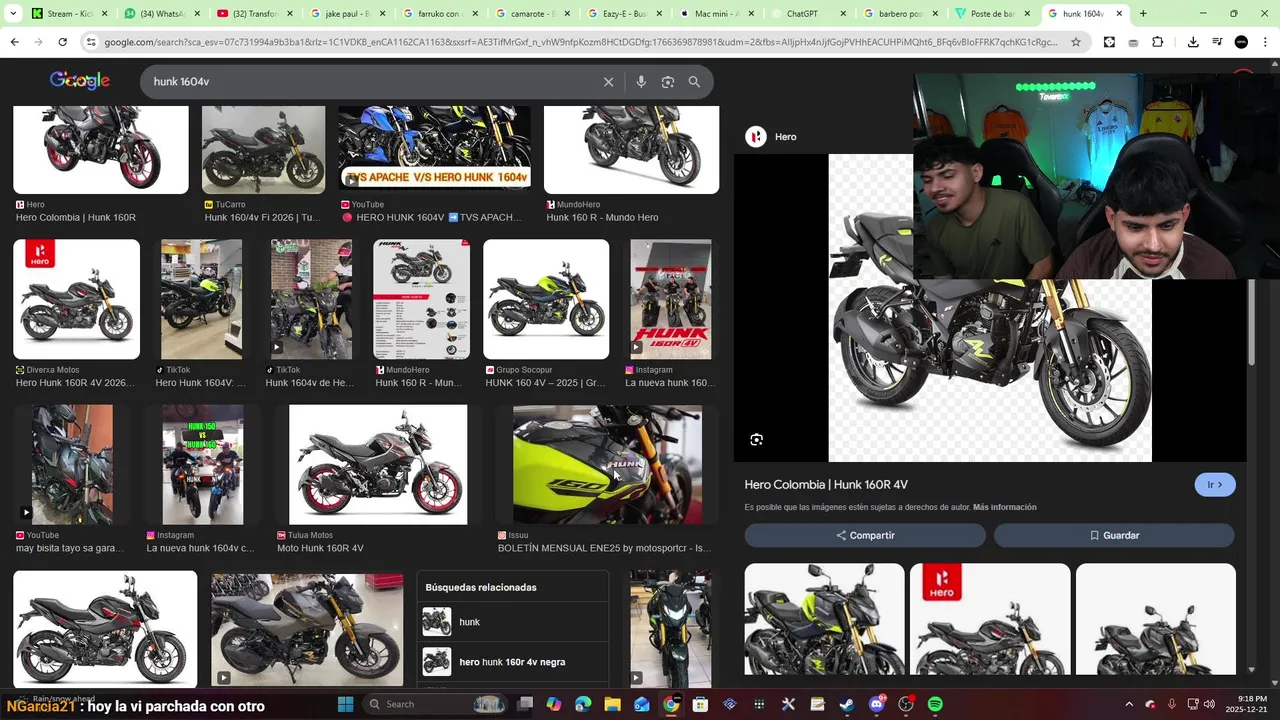This screenshot has height=720, width=1280.
Task: Open the TVS Apache v/s Hero Hunk YouTube thumbnail
Action: pyautogui.click(x=434, y=148)
